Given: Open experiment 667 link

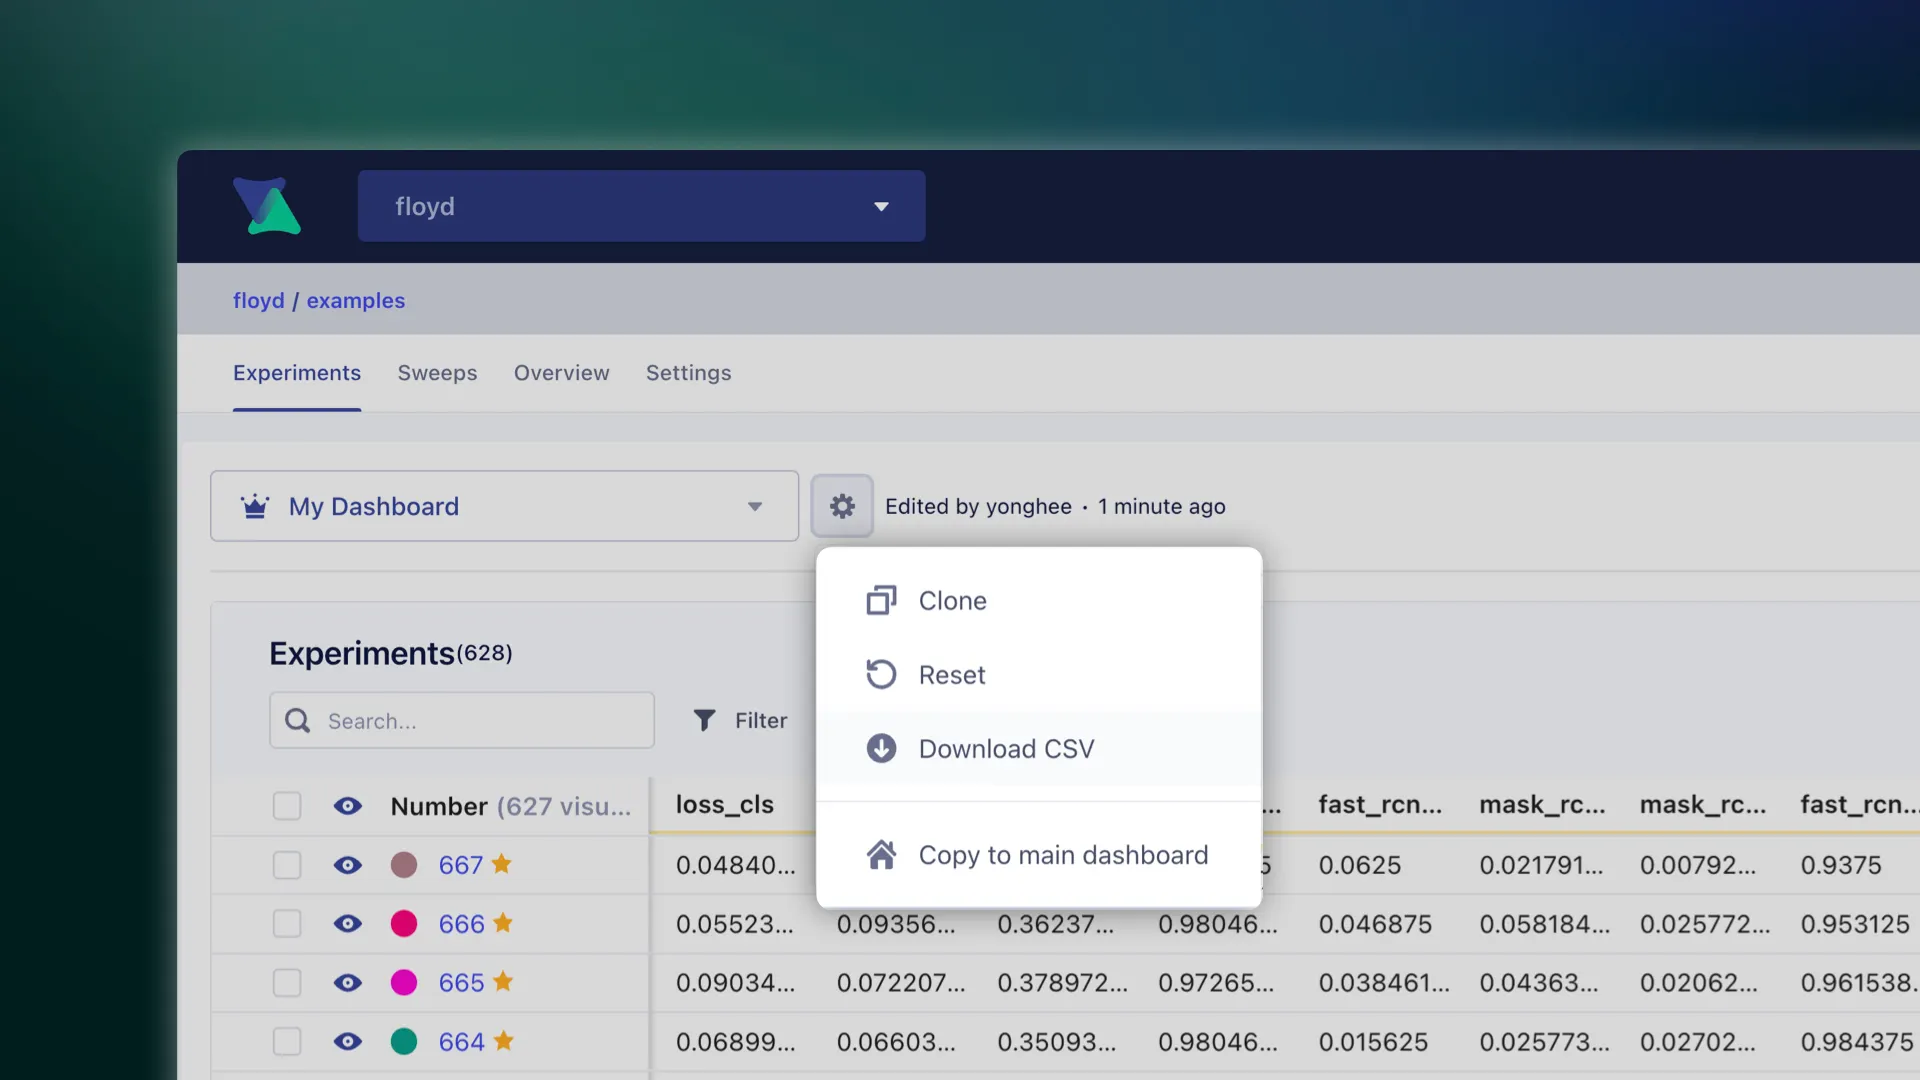Looking at the screenshot, I should 460,865.
